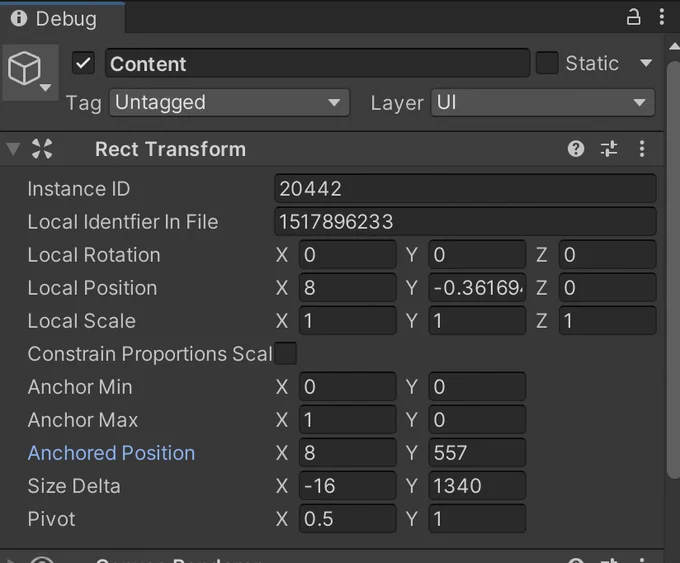Open the Static dropdown arrow
680x563 pixels.
pyautogui.click(x=646, y=63)
